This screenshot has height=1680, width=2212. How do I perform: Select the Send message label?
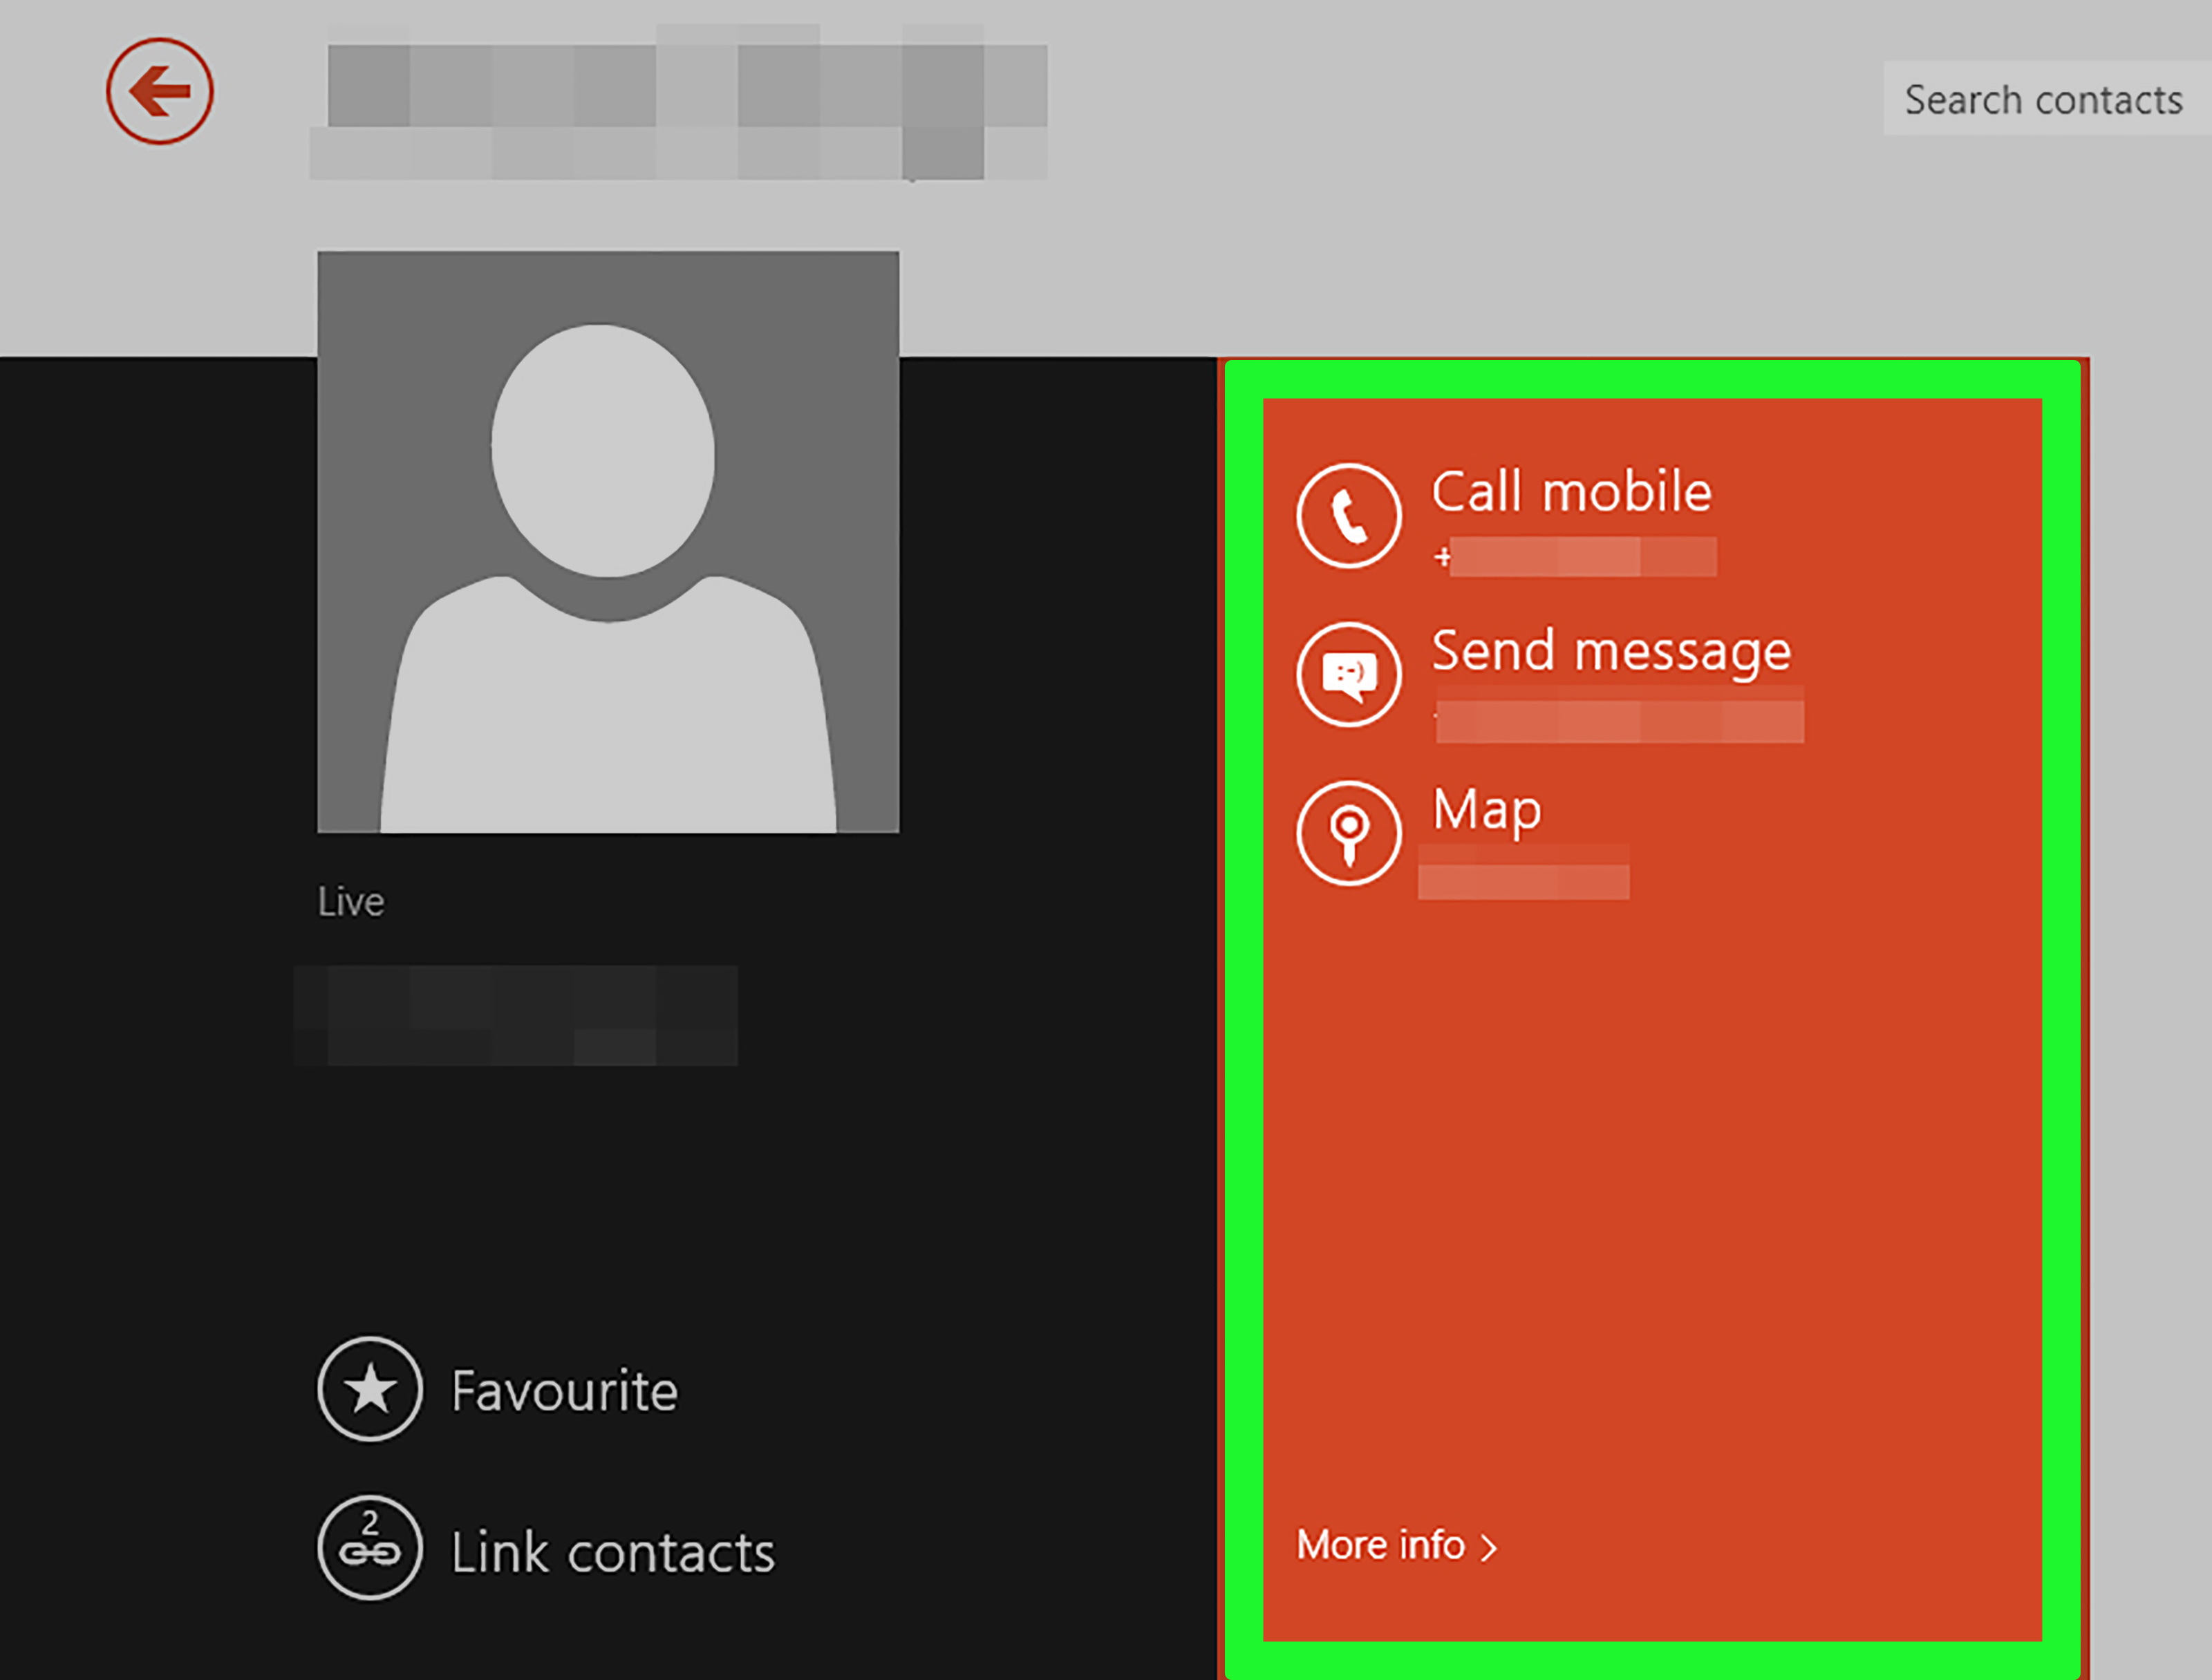point(1611,654)
